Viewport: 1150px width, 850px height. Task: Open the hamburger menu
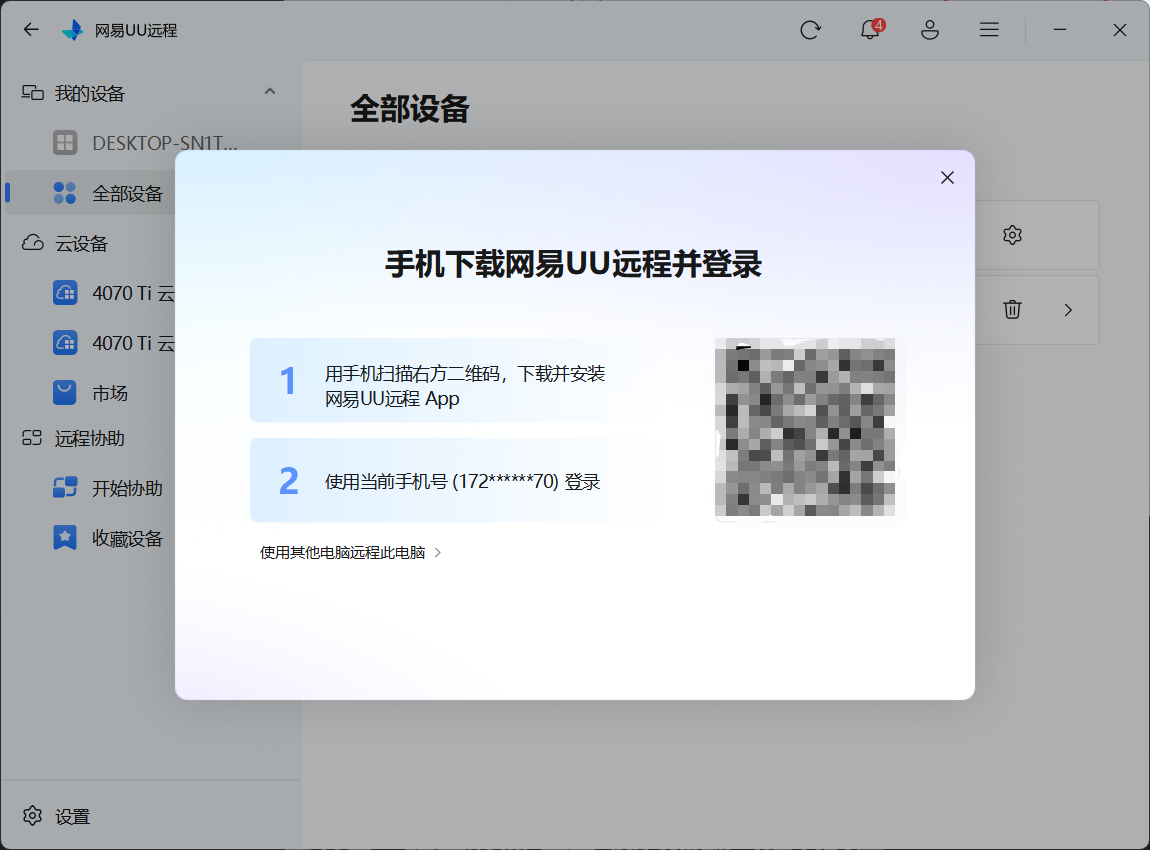989,30
